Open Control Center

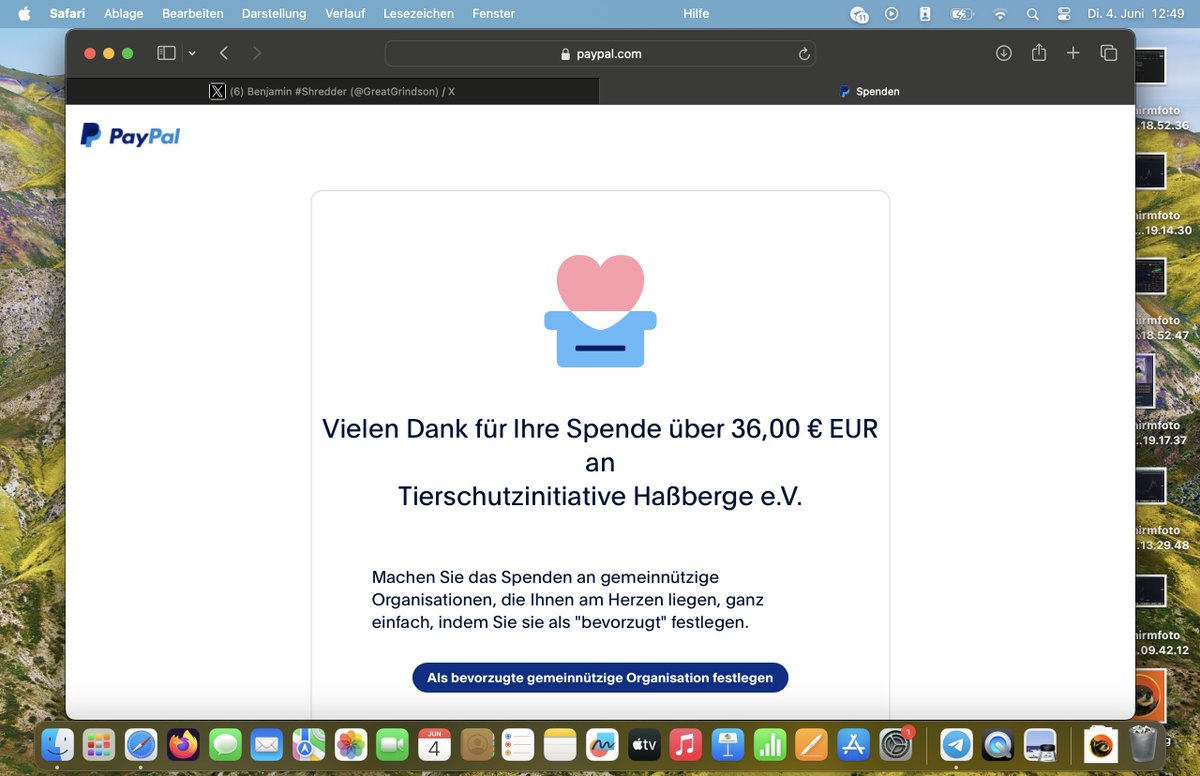pos(1064,13)
